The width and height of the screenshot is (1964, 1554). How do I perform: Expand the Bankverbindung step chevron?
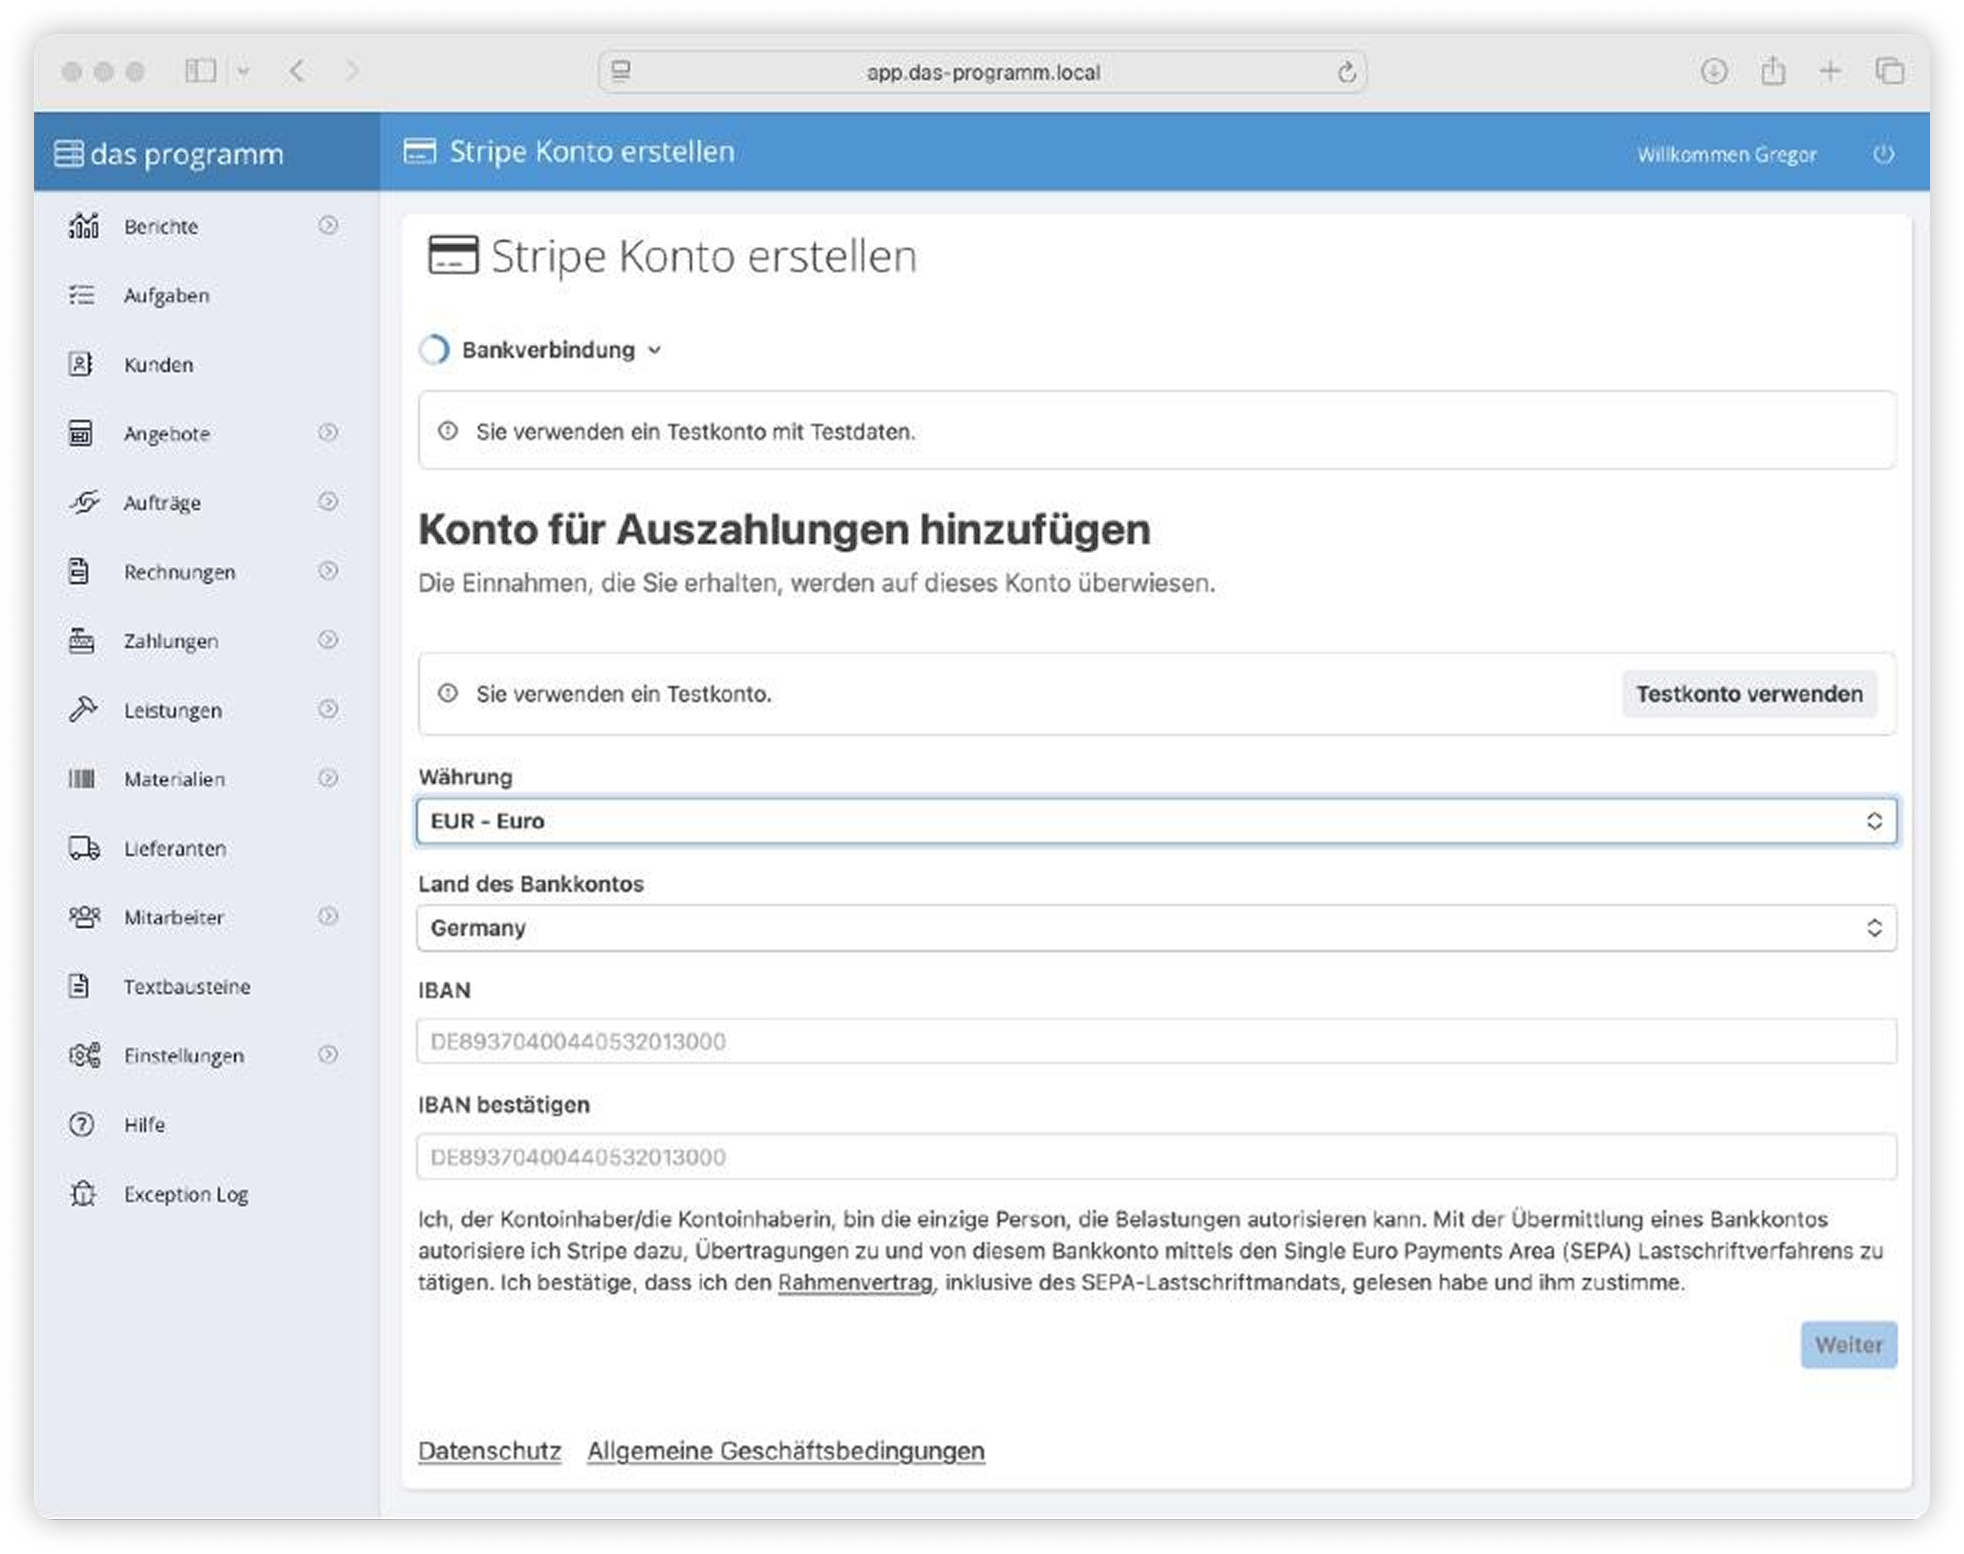pos(655,350)
